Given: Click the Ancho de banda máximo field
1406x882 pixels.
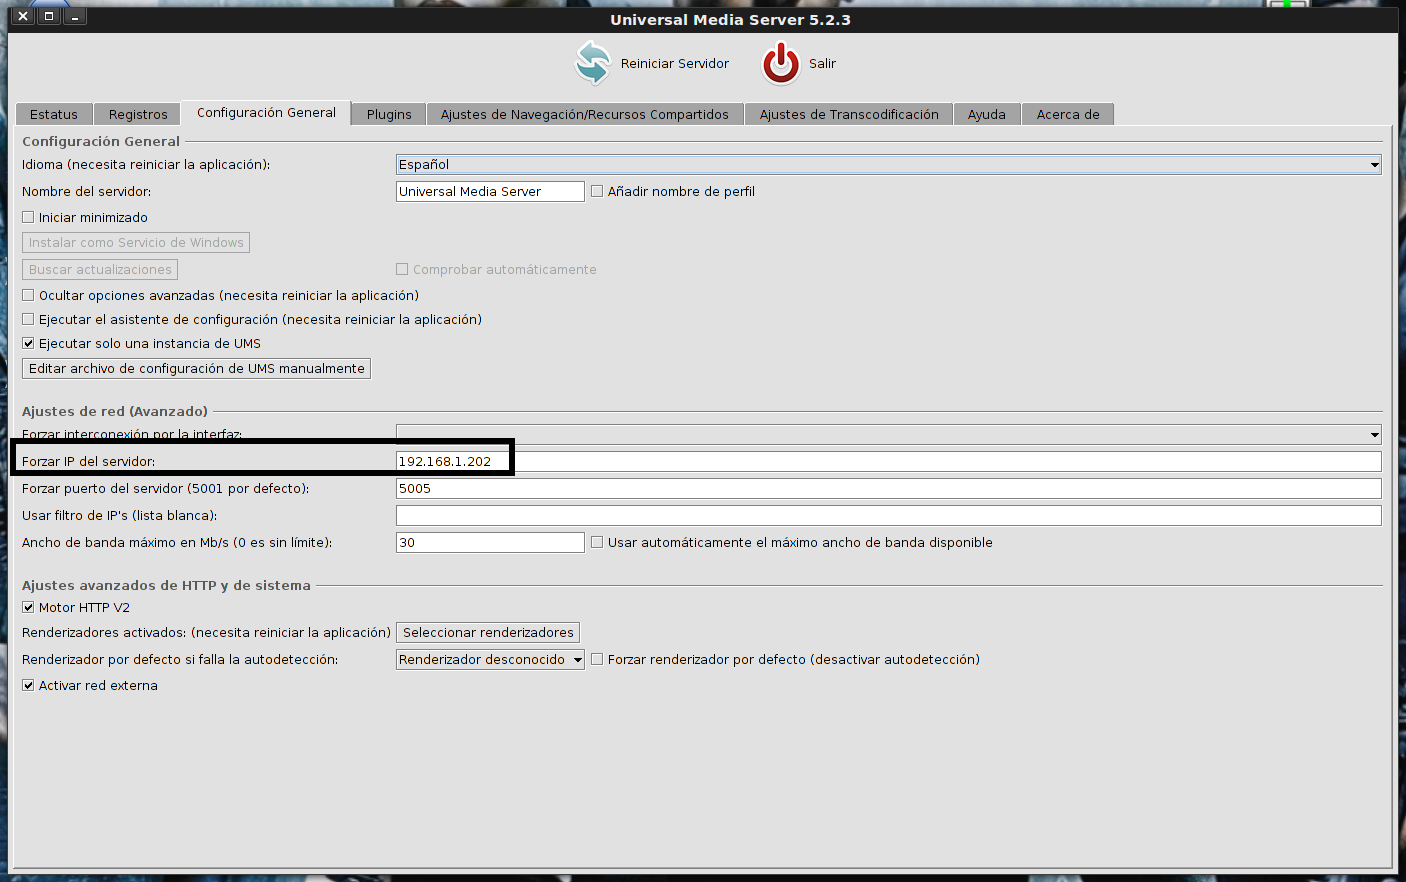Looking at the screenshot, I should (x=490, y=542).
